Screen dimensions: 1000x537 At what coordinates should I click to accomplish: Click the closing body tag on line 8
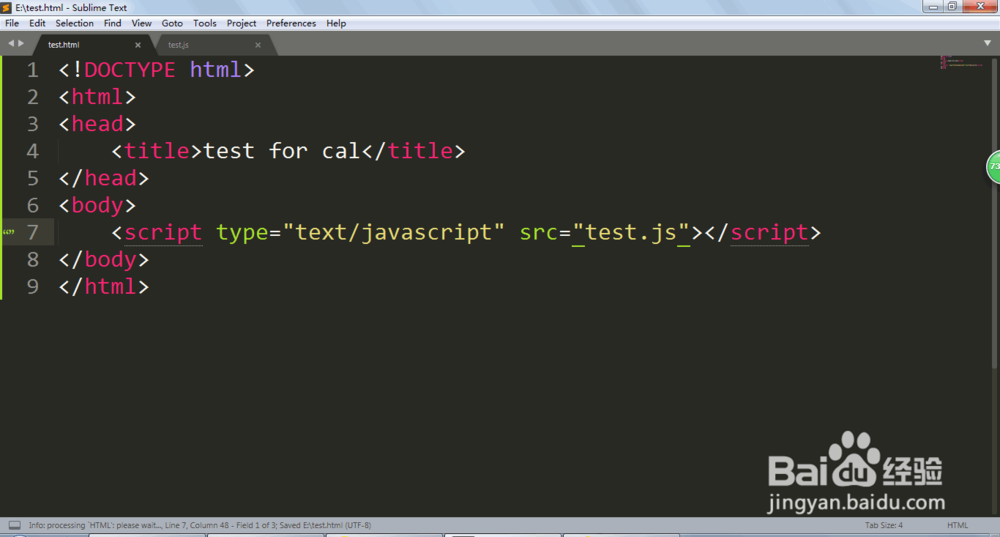(103, 260)
